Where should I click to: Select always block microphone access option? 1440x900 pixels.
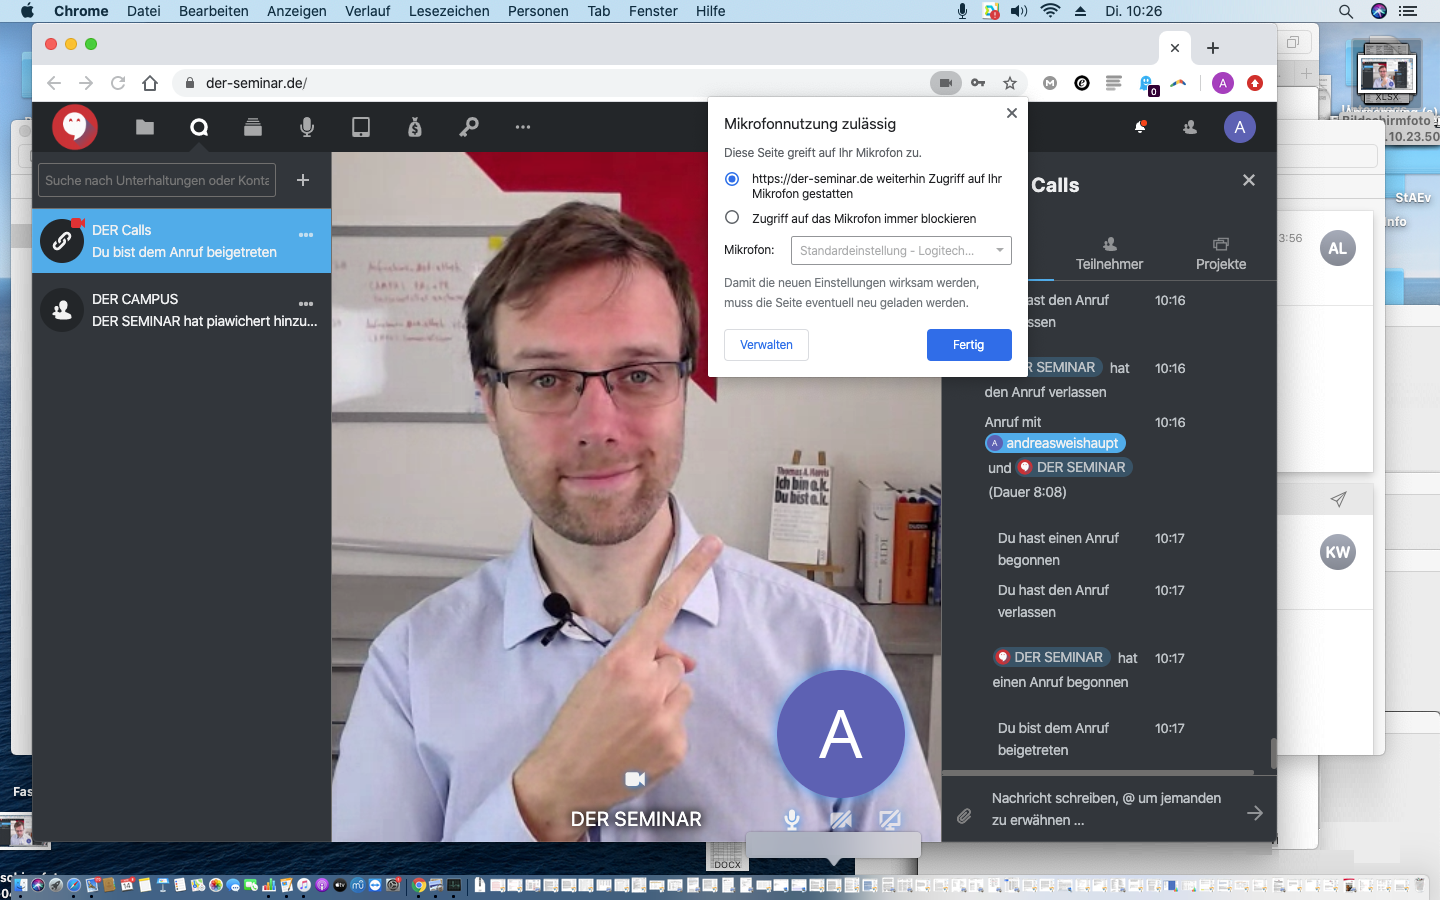[x=732, y=218]
